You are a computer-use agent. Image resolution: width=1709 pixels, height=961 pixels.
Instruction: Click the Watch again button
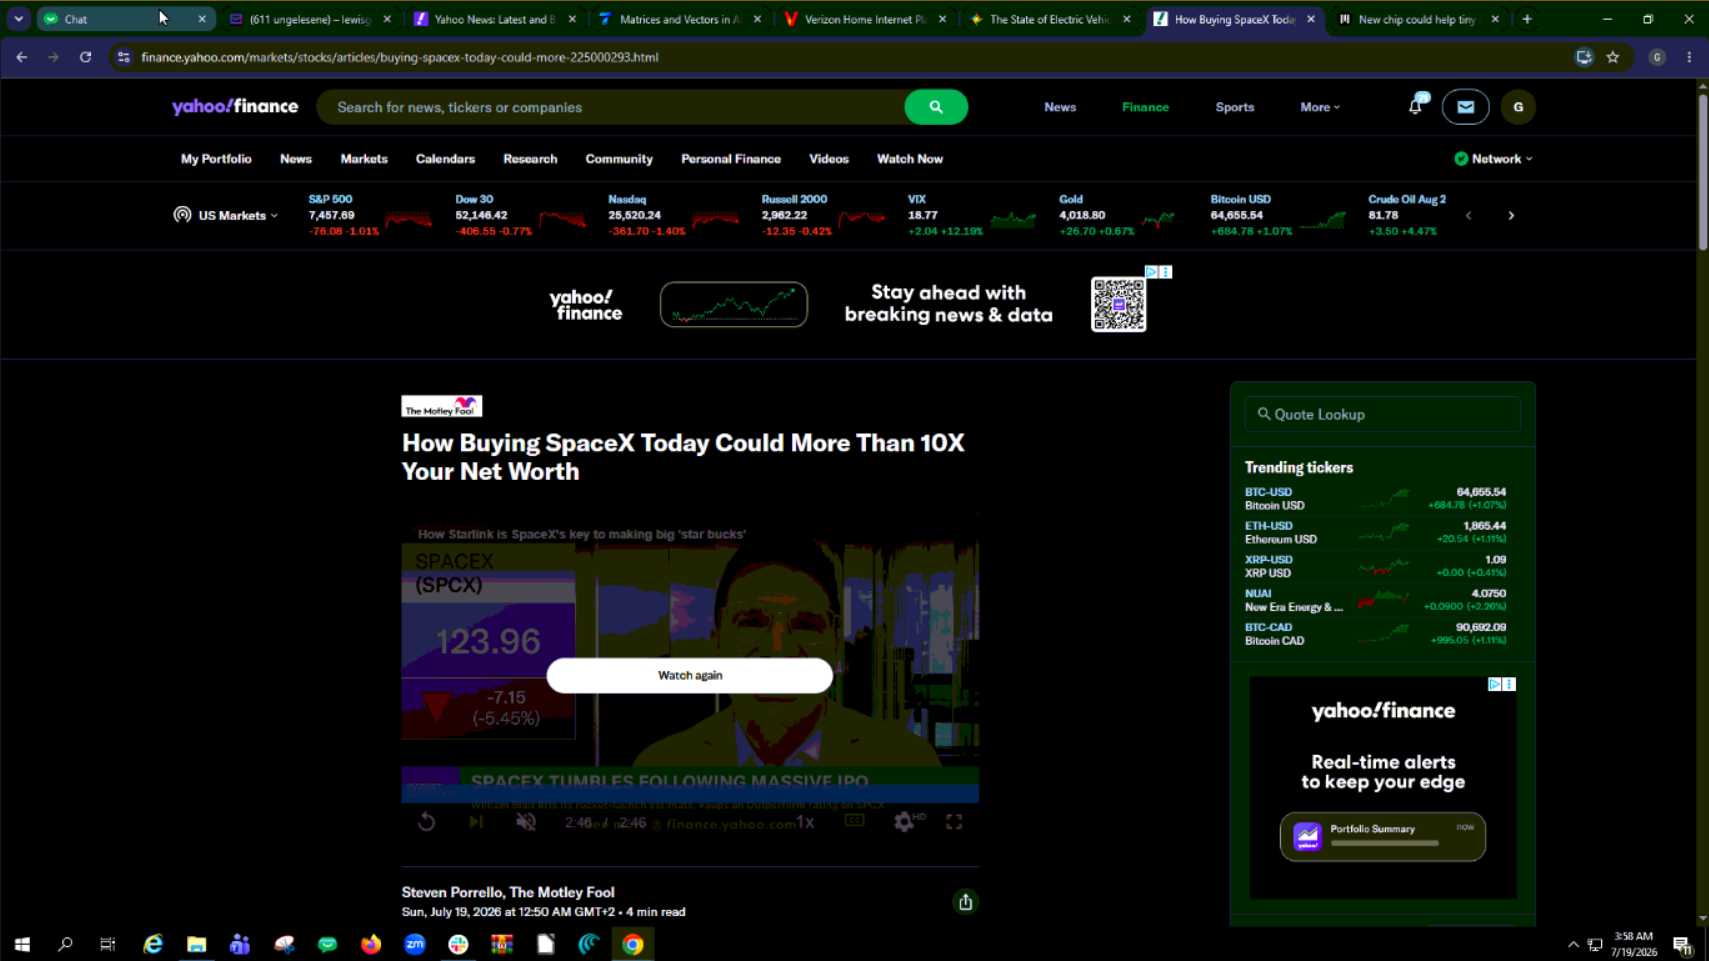pyautogui.click(x=690, y=675)
